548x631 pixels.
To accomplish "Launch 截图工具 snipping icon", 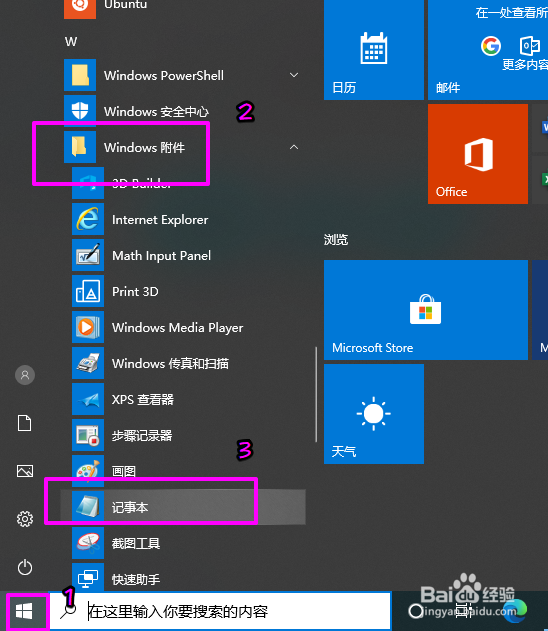I will point(88,543).
